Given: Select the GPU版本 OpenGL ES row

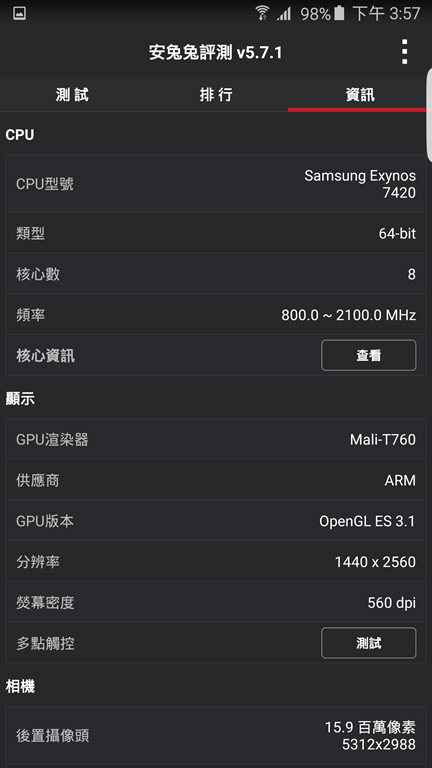Looking at the screenshot, I should coord(216,521).
